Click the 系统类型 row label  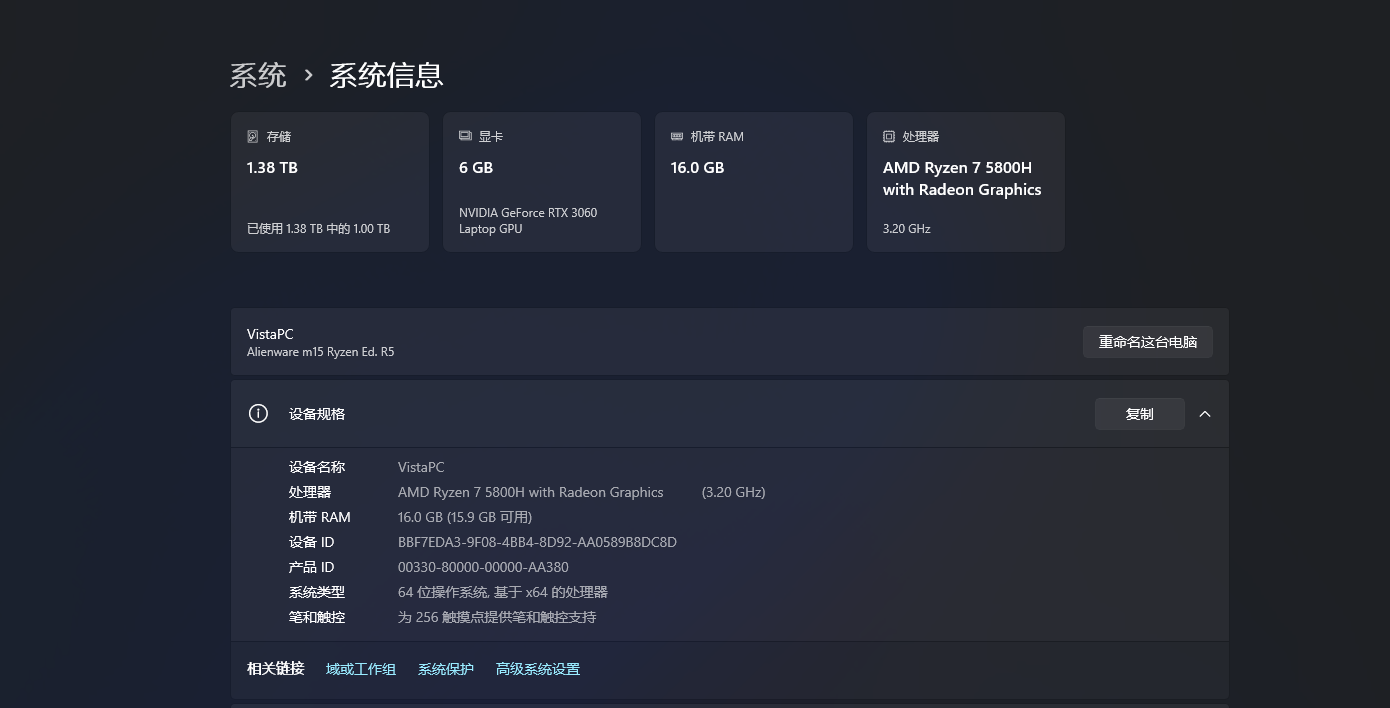pos(317,592)
